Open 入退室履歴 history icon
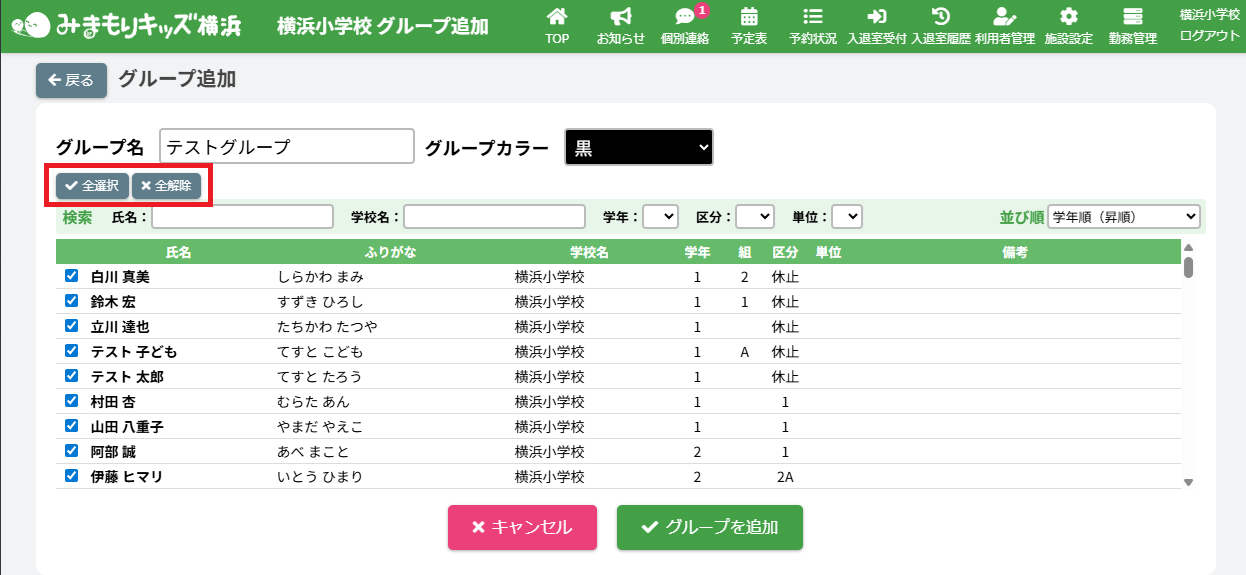The width and height of the screenshot is (1246, 575). [940, 17]
